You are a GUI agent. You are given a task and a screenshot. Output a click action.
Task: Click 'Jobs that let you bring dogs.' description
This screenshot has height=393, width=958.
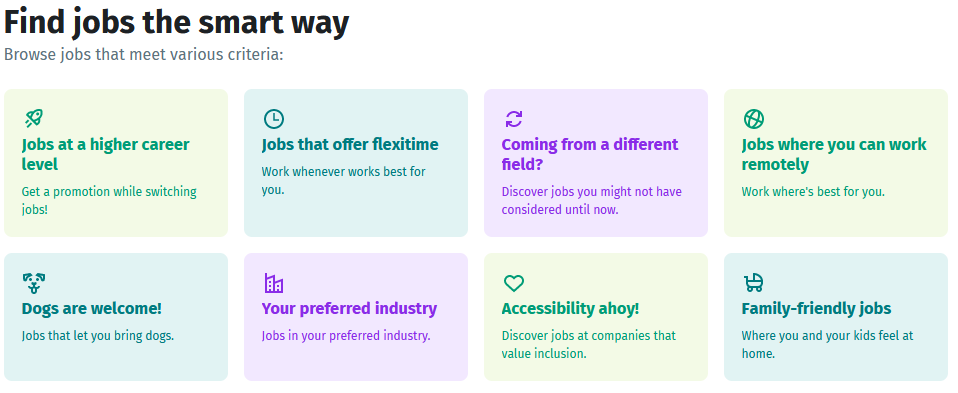tap(98, 336)
